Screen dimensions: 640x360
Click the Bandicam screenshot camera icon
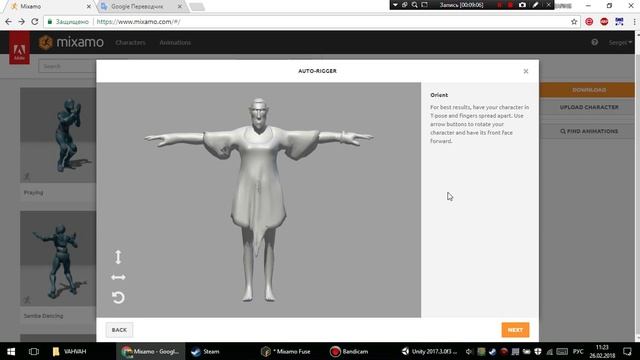[522, 5]
